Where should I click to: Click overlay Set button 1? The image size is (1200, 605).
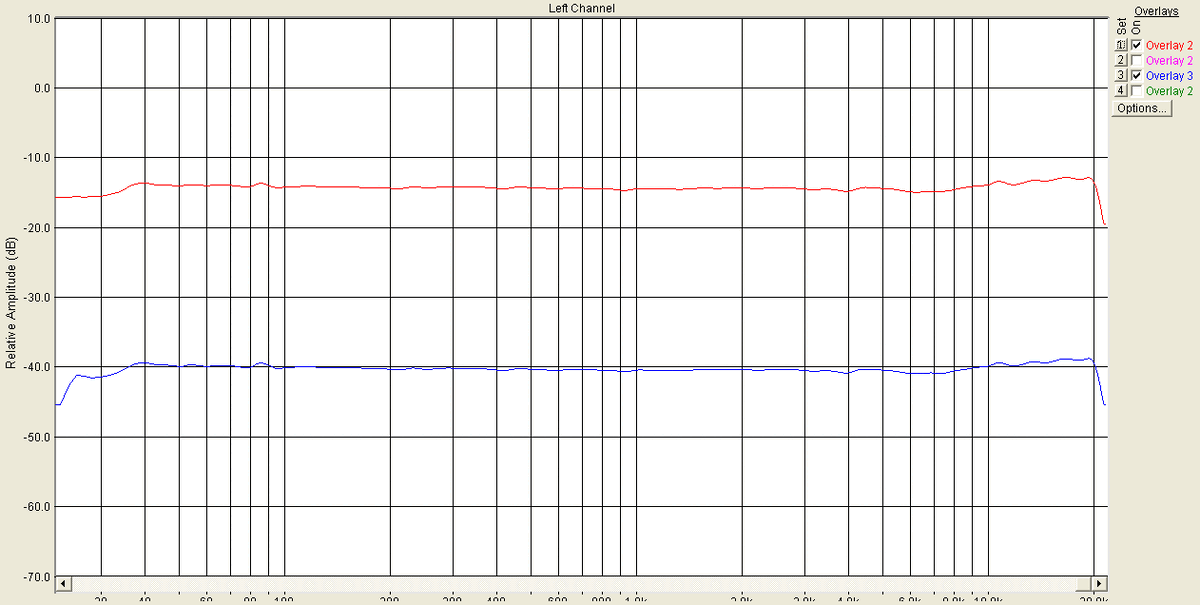[x=1121, y=45]
